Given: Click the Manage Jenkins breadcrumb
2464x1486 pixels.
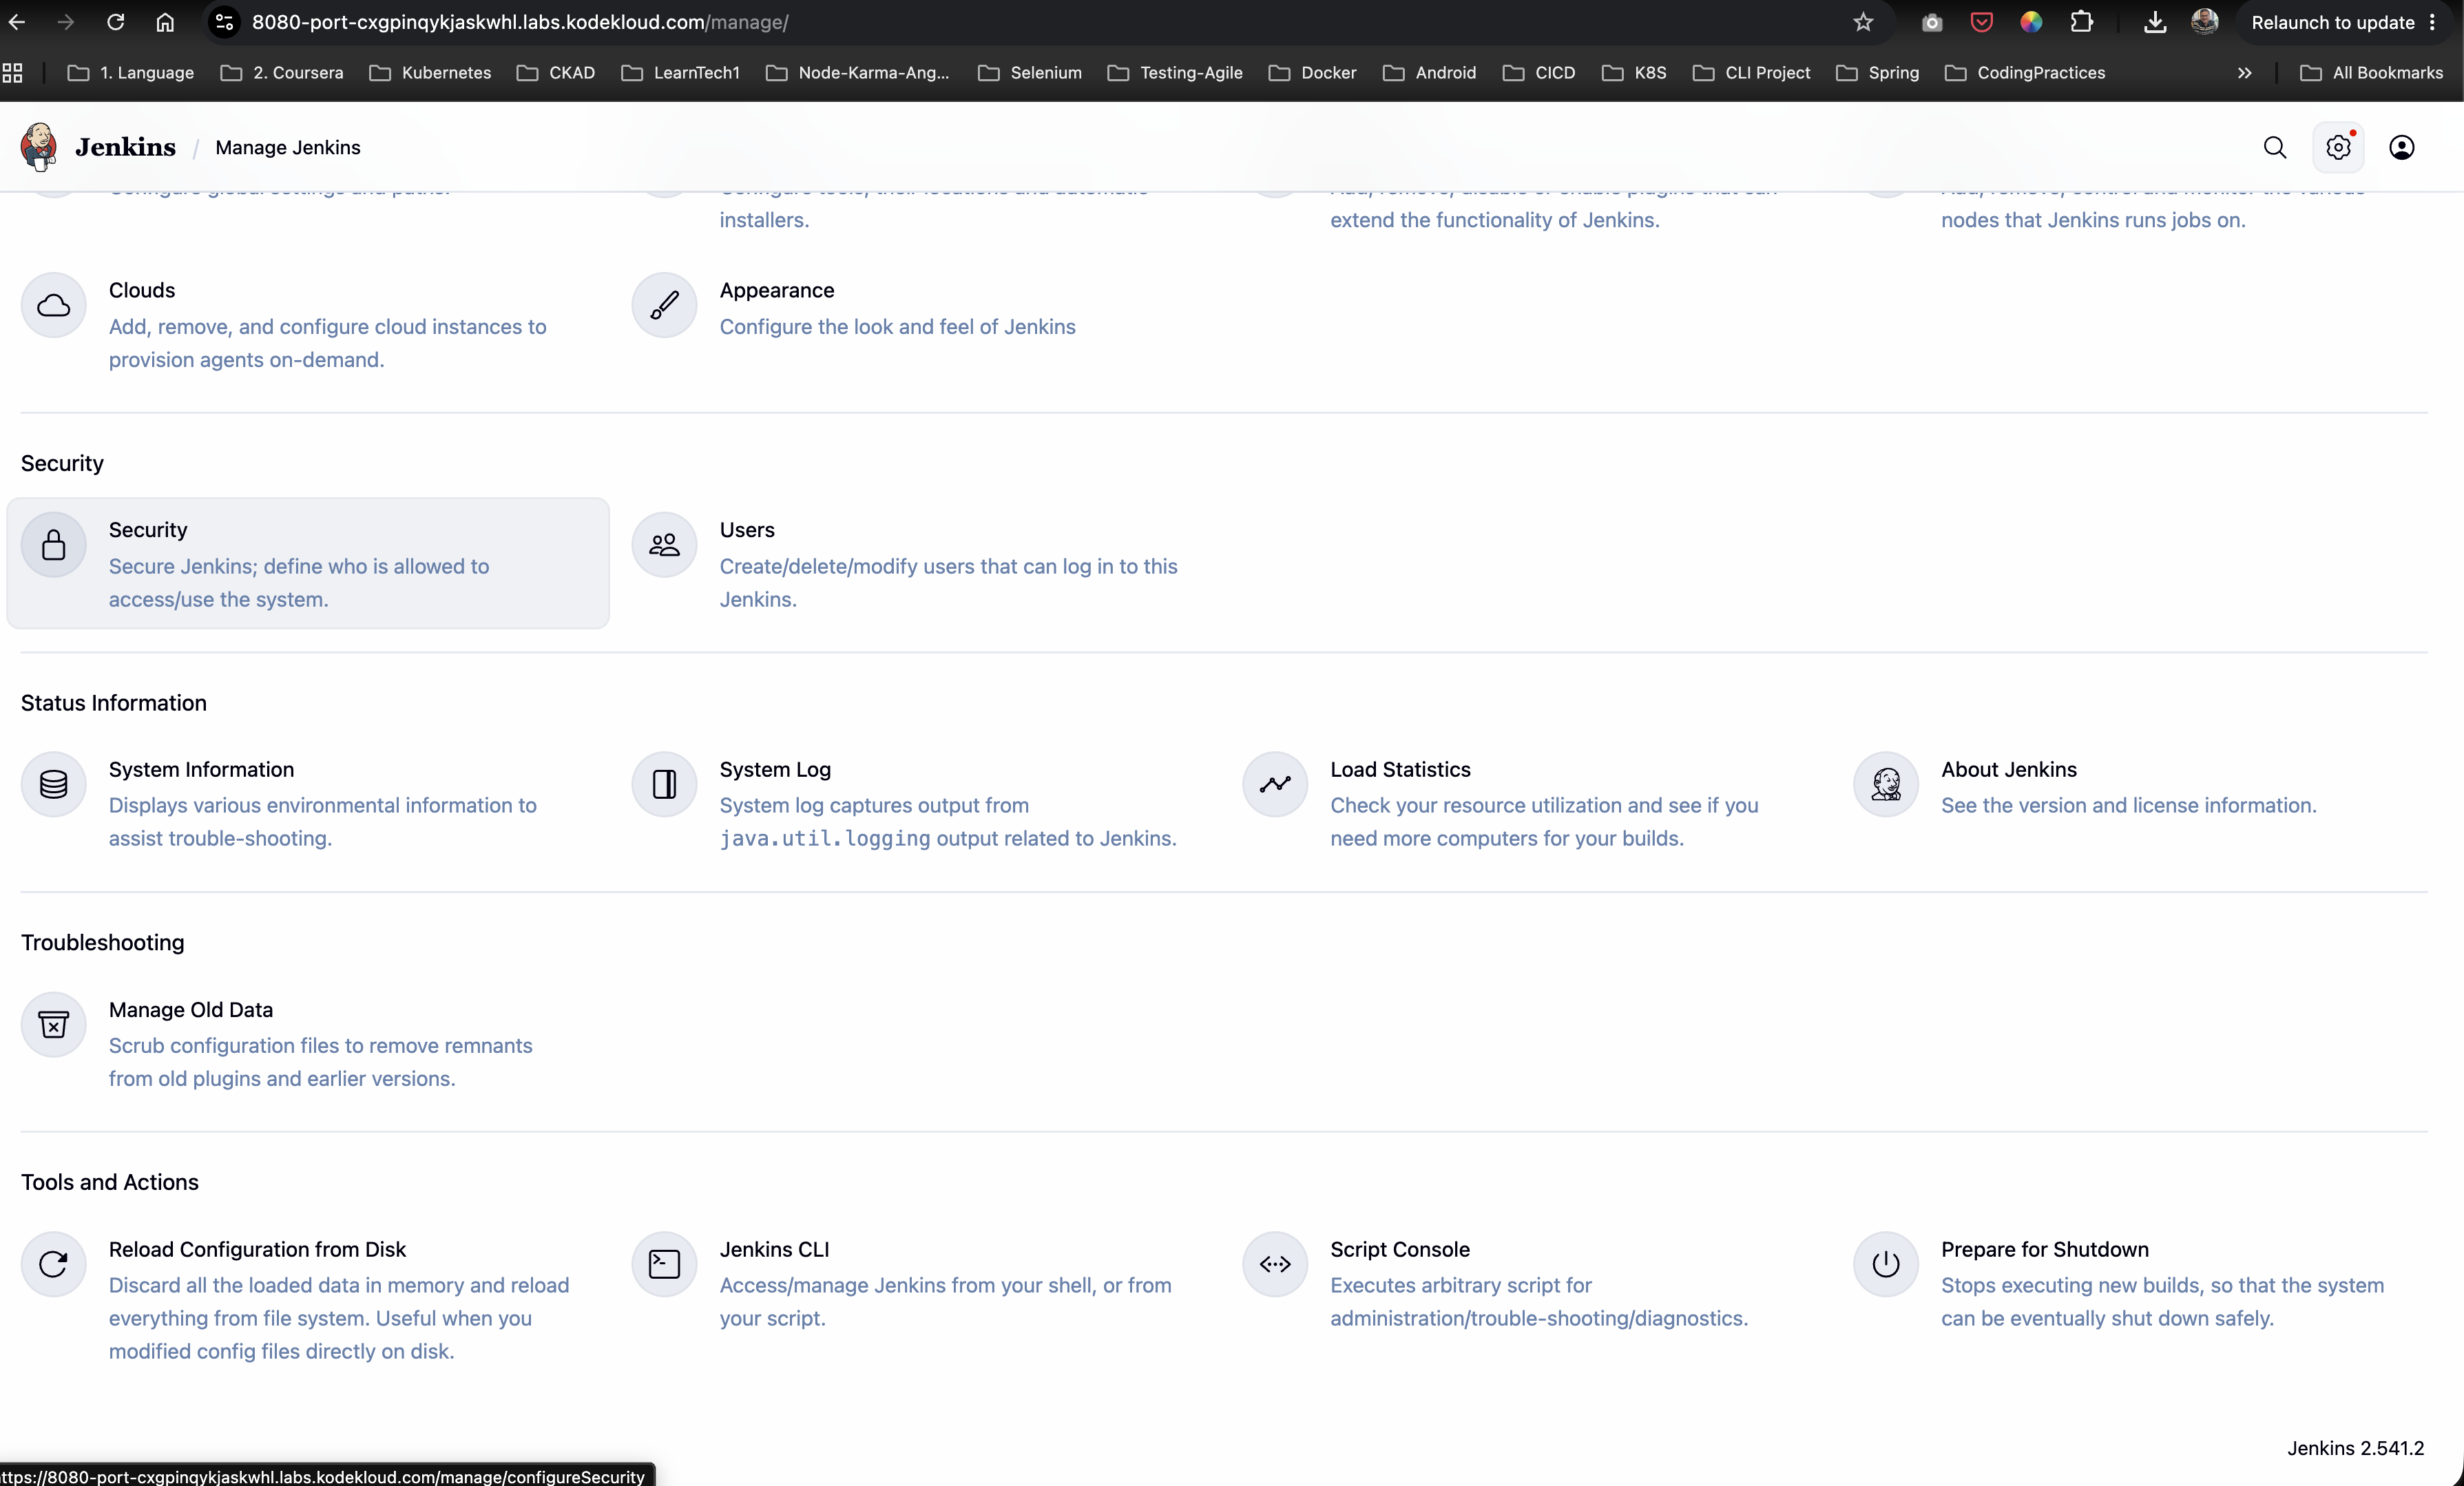Looking at the screenshot, I should pyautogui.click(x=288, y=148).
